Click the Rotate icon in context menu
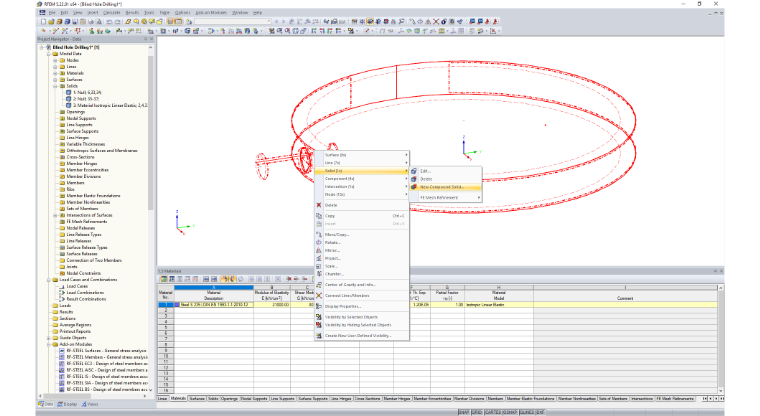The width and height of the screenshot is (760, 416). [x=319, y=242]
